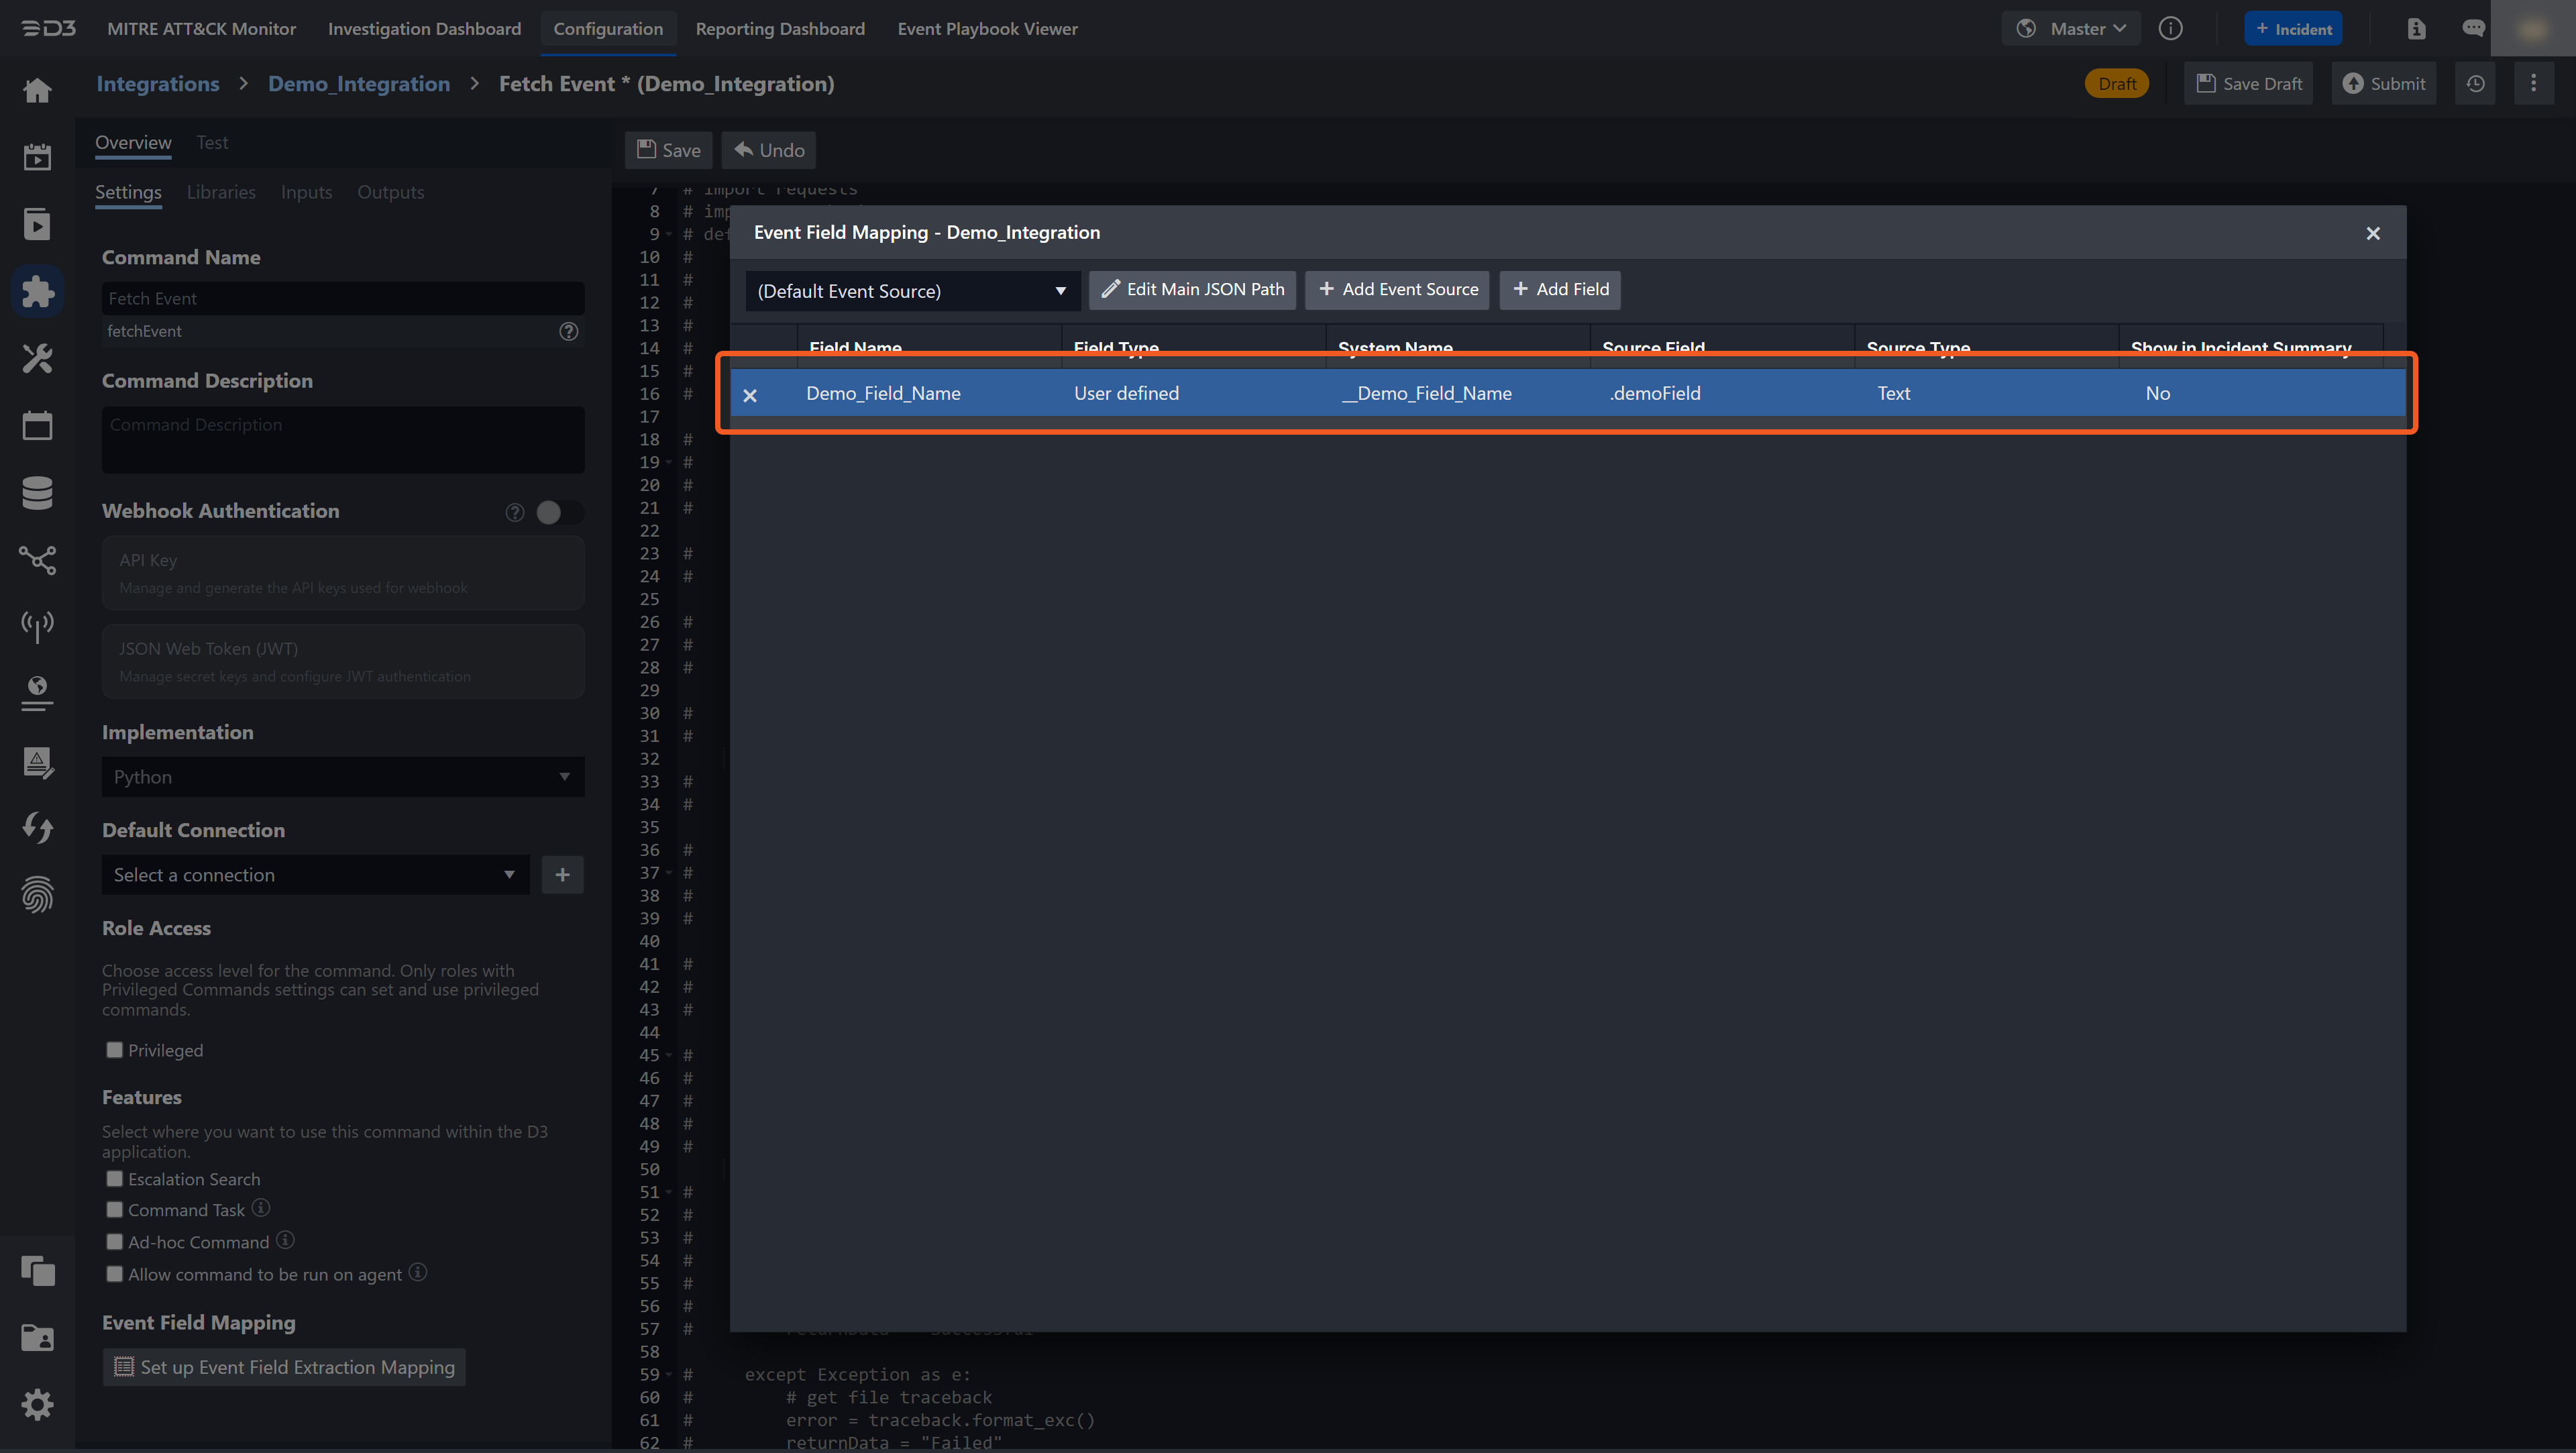Click the version history clock icon
This screenshot has height=1453, width=2576.
pyautogui.click(x=2475, y=84)
